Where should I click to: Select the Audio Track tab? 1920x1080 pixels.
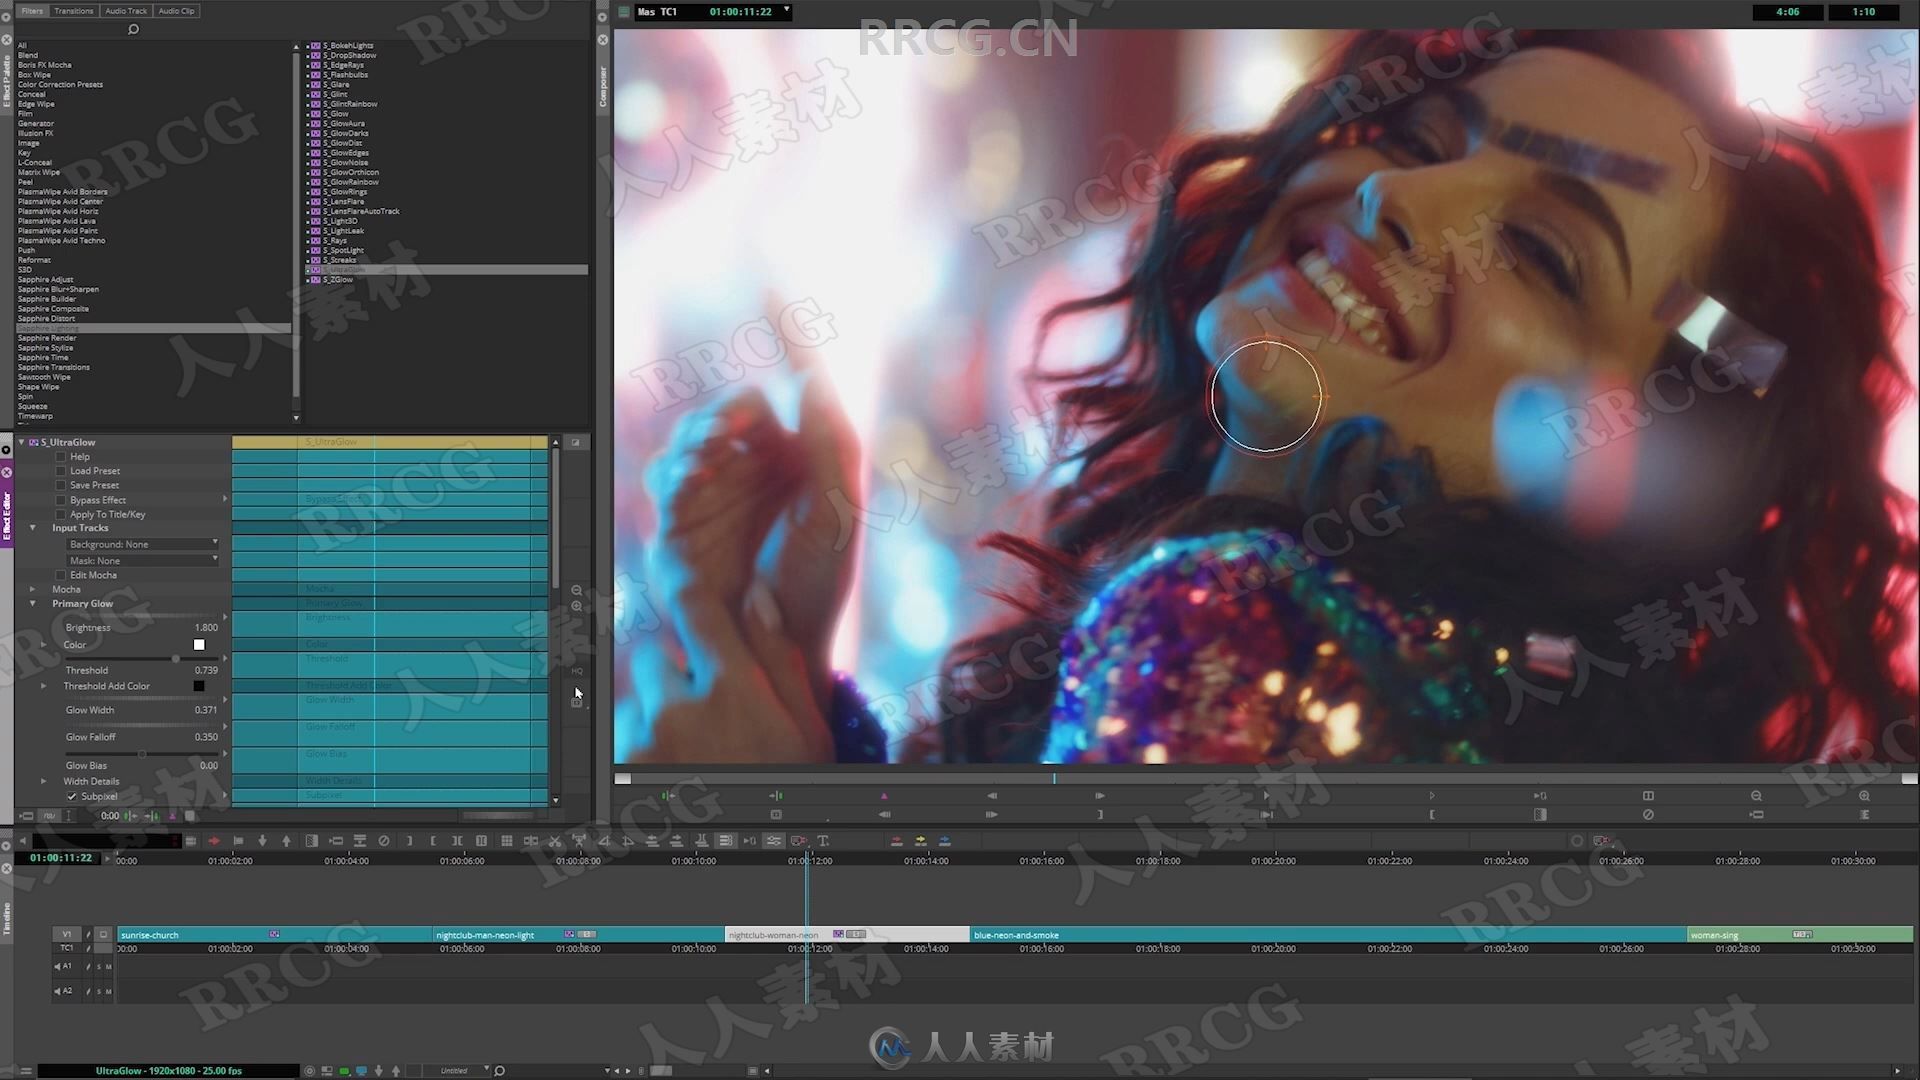point(123,11)
